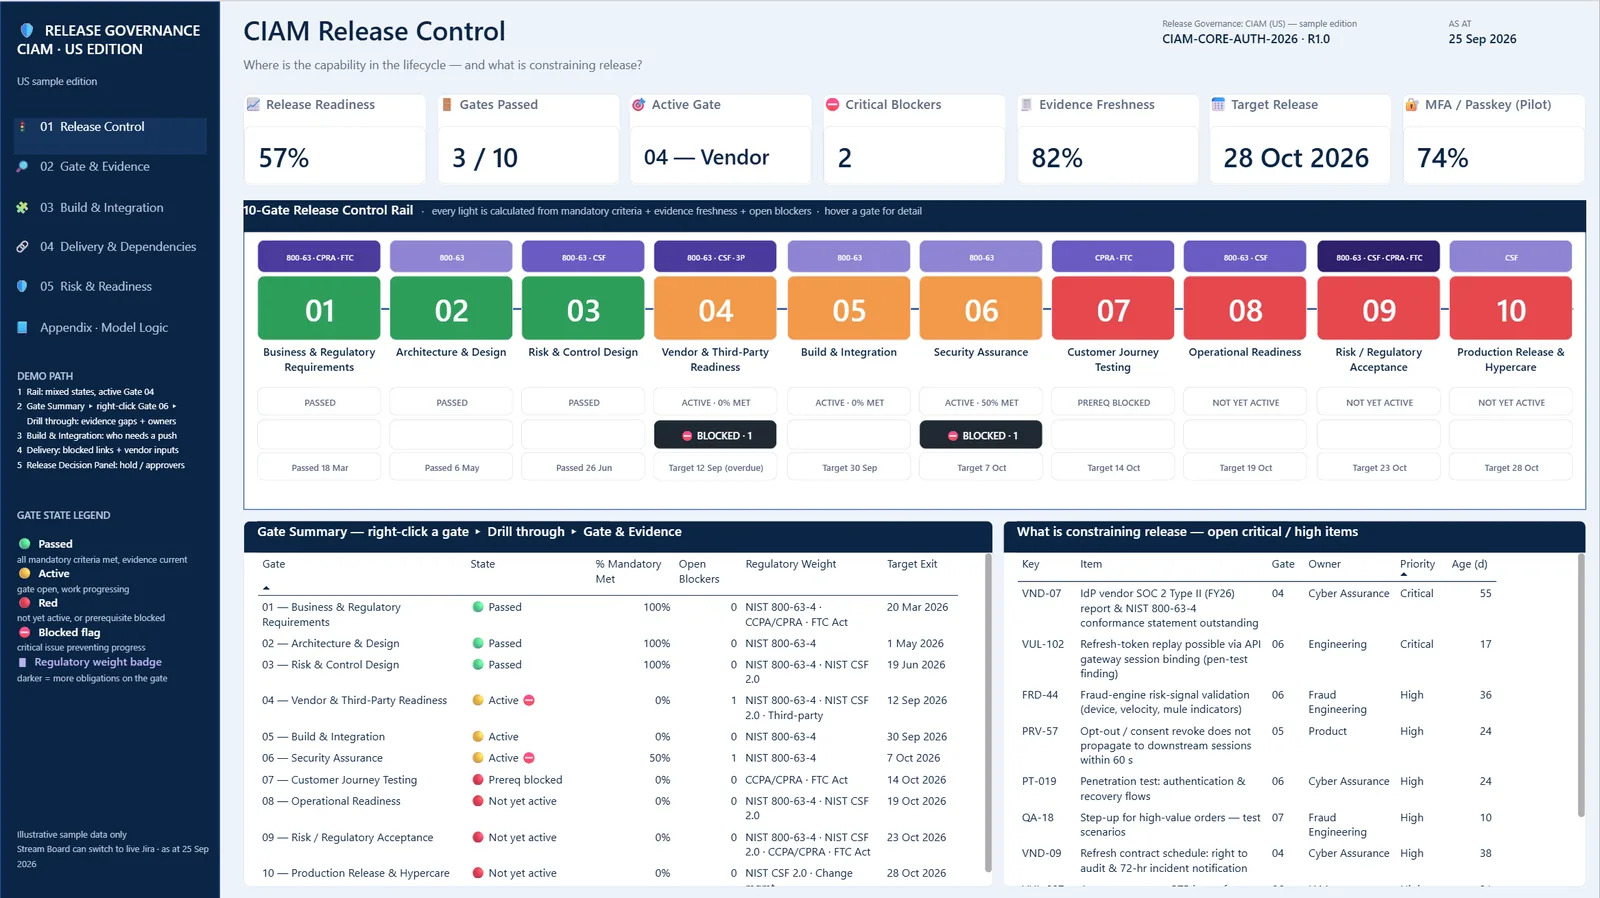Sort Gate Summary by Gate column
This screenshot has width=1600, height=898.
274,565
